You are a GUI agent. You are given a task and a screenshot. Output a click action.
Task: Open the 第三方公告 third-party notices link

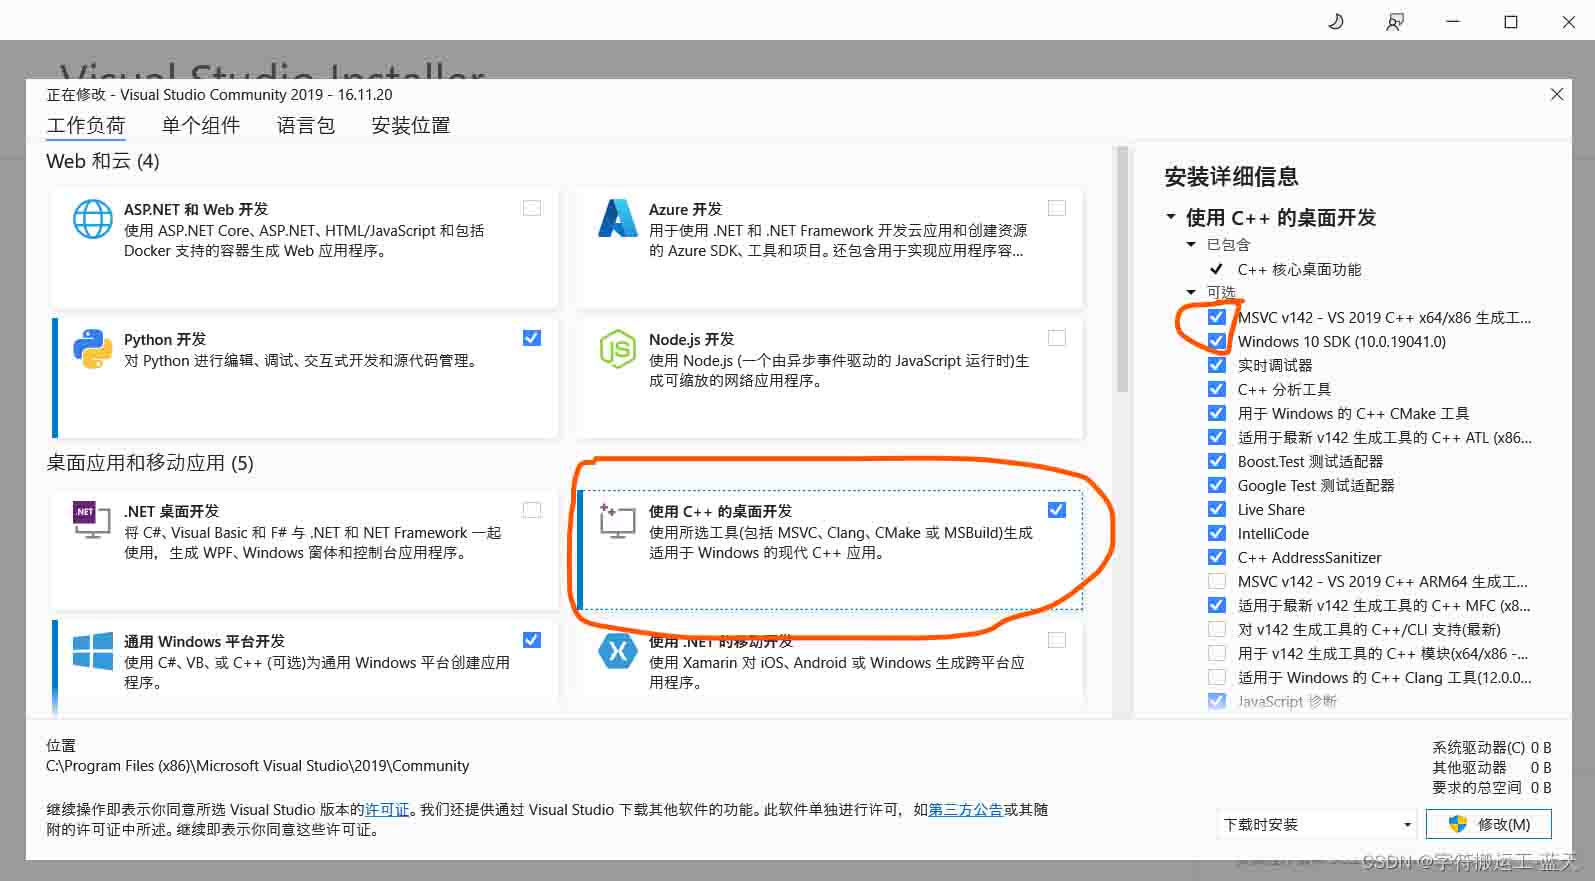point(965,810)
